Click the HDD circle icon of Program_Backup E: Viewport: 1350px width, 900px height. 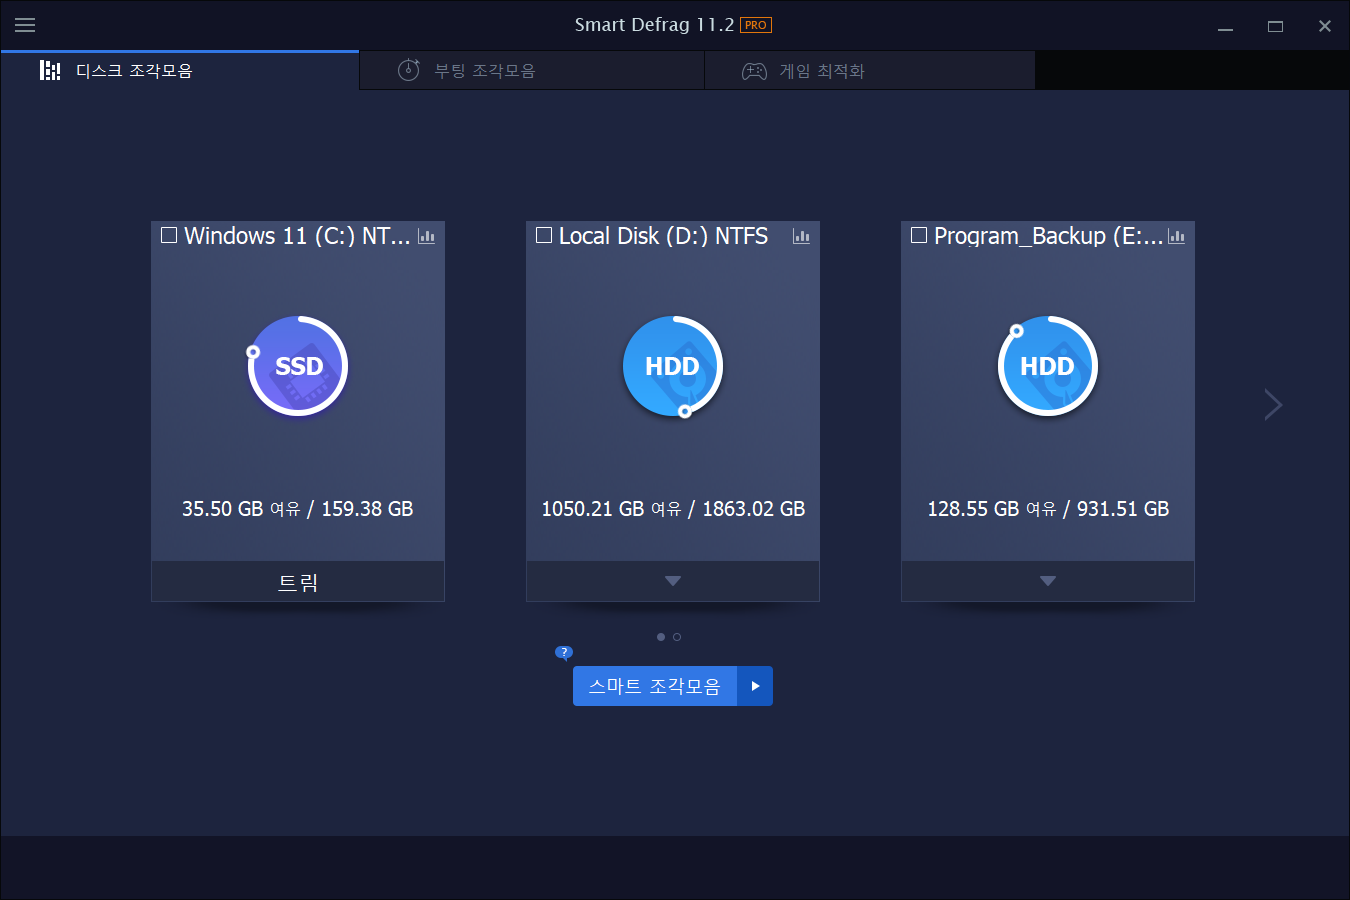1048,366
